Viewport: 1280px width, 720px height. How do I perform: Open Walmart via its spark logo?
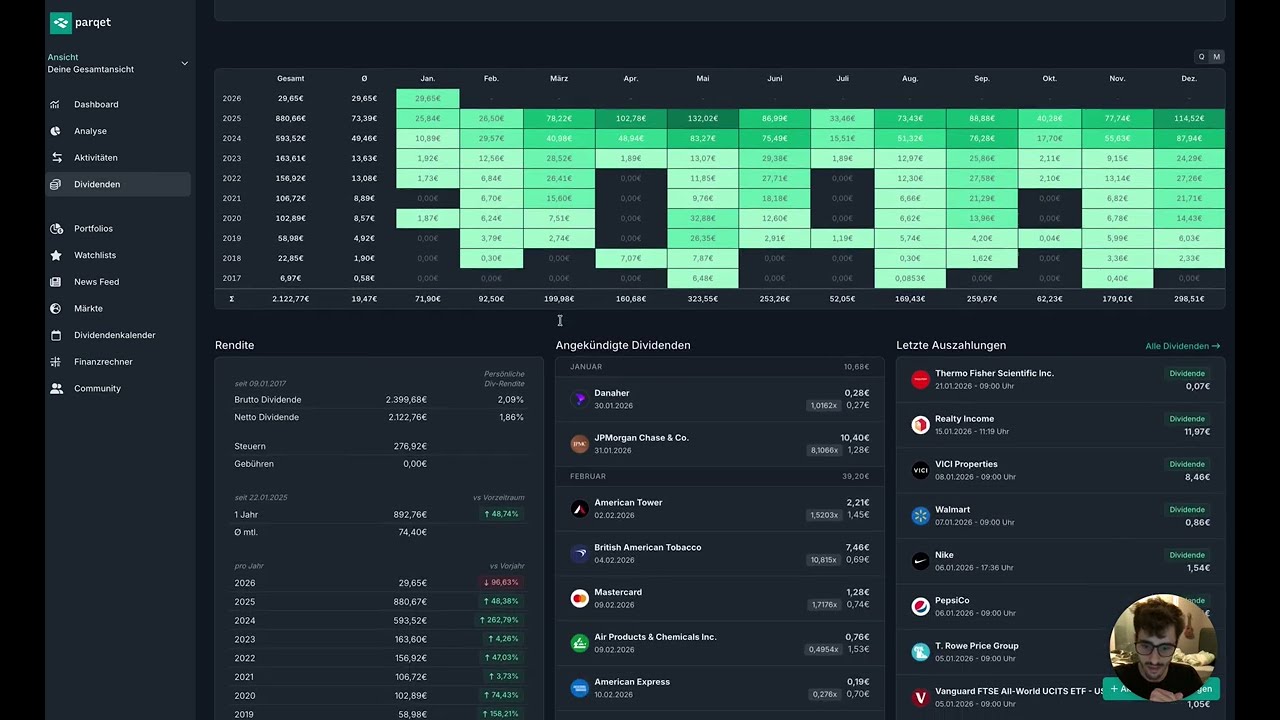coord(920,516)
